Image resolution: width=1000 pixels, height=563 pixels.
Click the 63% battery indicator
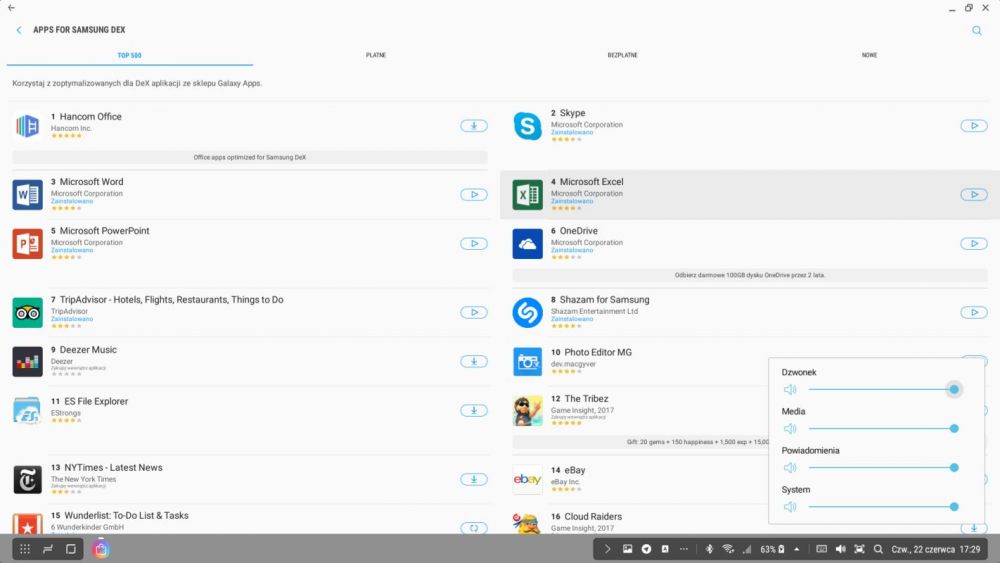pyautogui.click(x=772, y=549)
